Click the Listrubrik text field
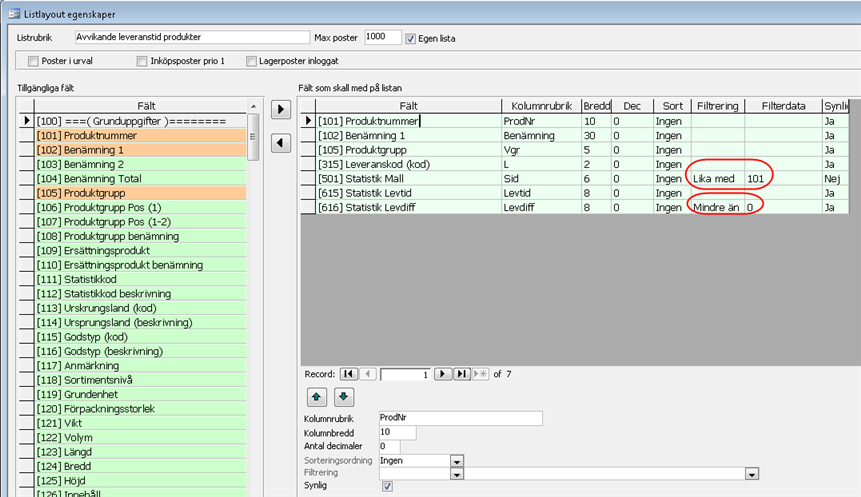 pos(192,38)
